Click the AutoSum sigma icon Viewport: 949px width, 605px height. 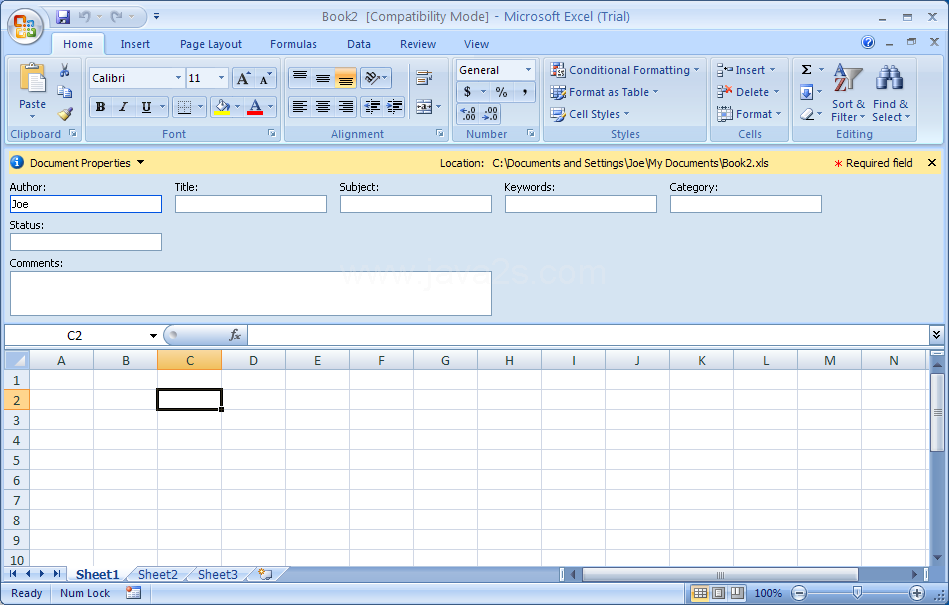click(x=806, y=70)
